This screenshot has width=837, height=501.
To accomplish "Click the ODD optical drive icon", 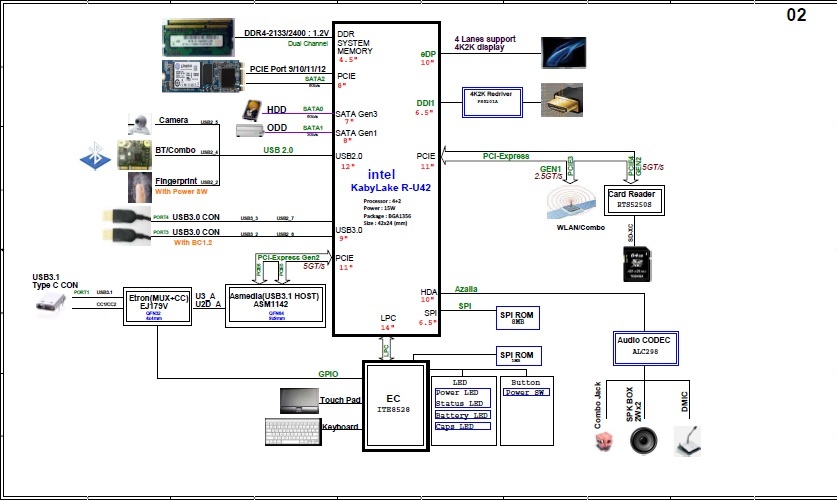I will tap(252, 130).
